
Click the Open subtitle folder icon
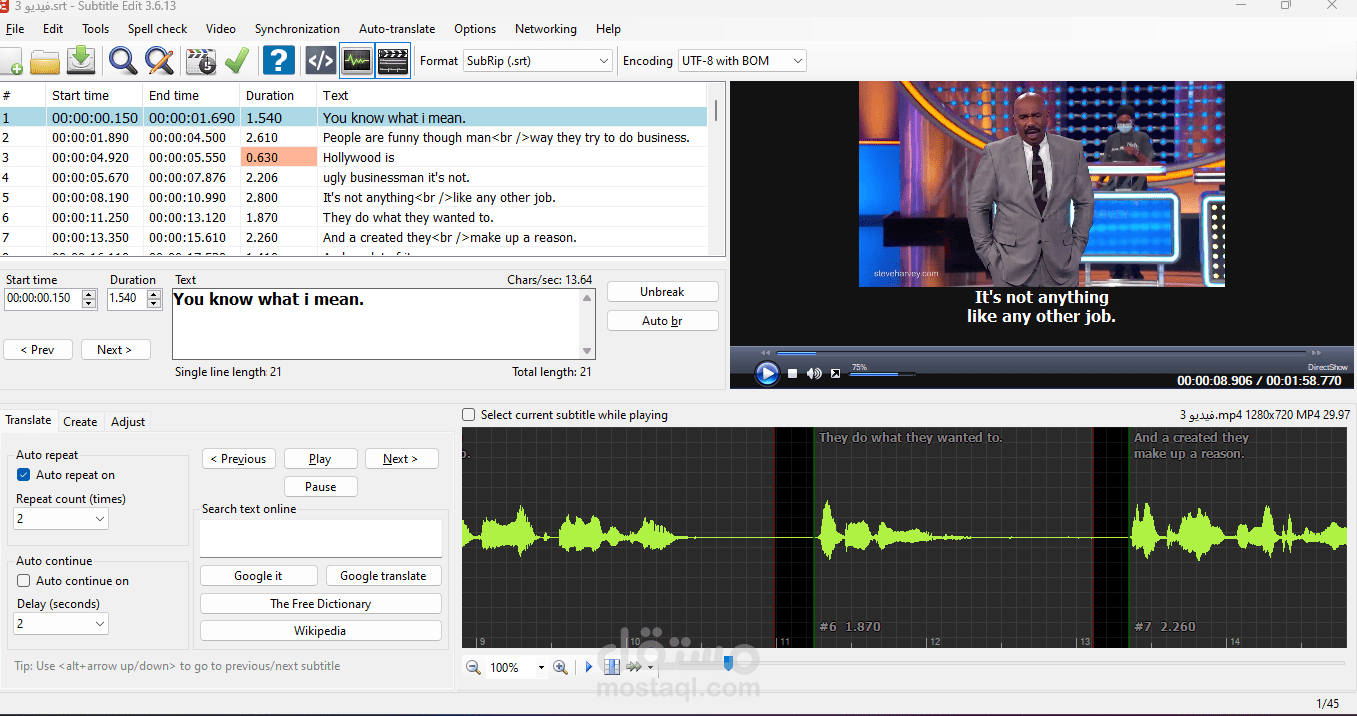click(x=45, y=61)
